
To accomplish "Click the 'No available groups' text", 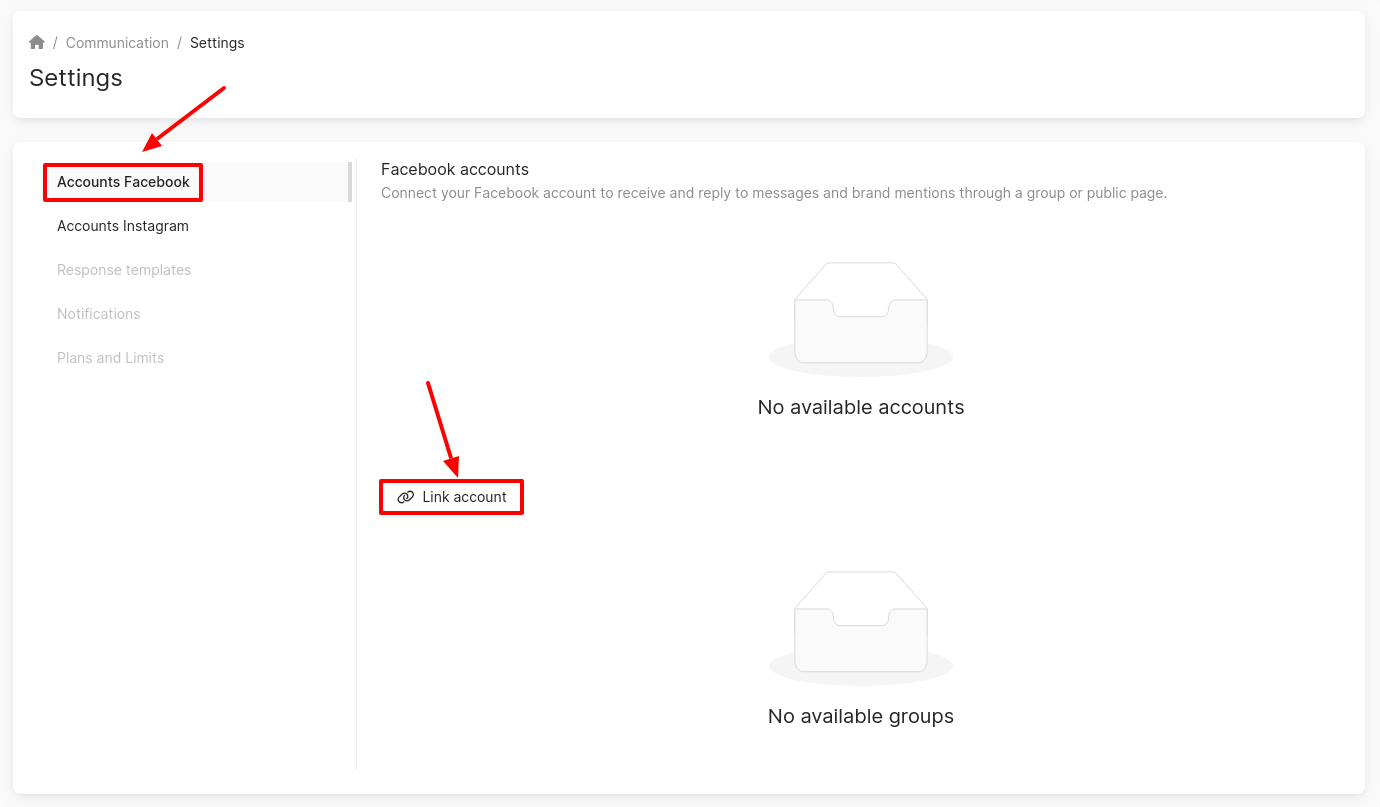I will (x=861, y=716).
